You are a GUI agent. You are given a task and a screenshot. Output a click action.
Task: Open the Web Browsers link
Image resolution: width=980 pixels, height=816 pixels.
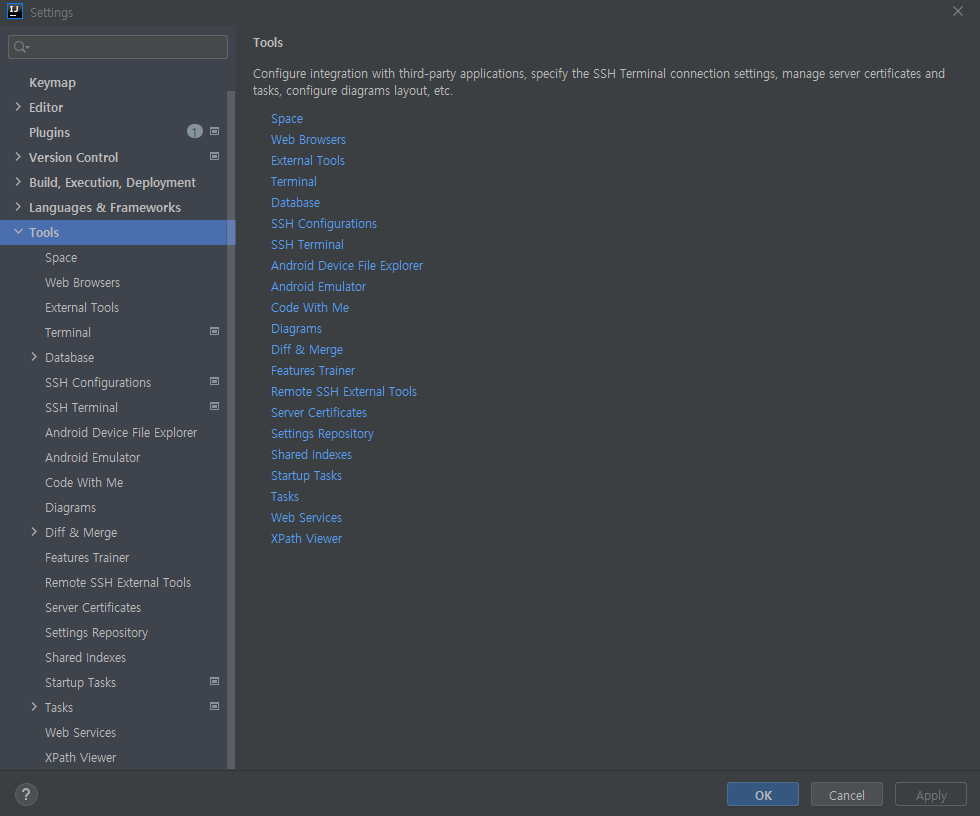308,139
